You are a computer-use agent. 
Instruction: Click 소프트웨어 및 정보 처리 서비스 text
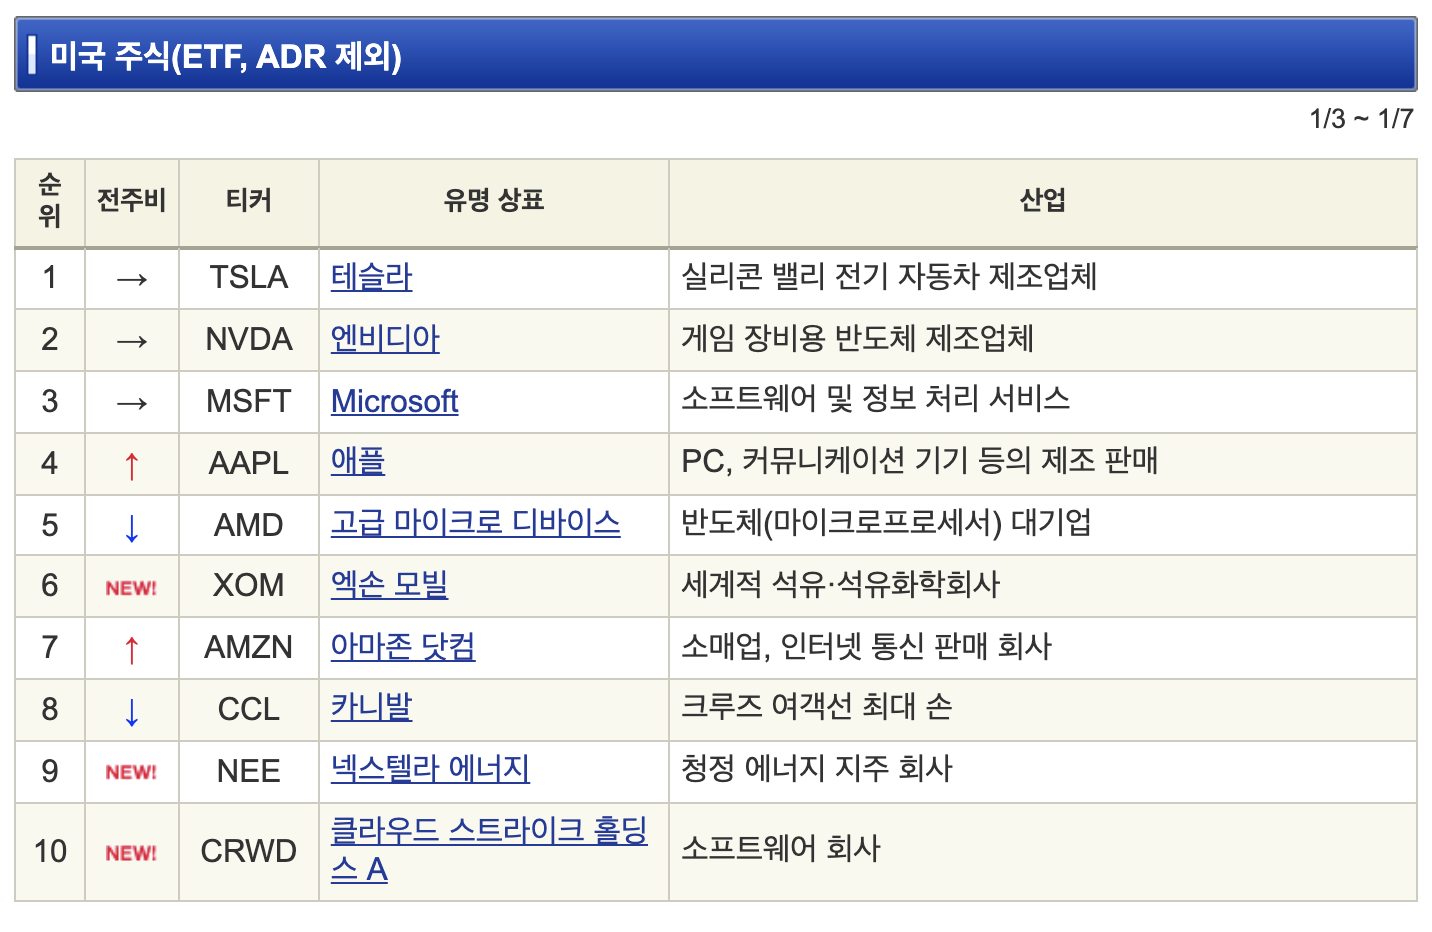875,399
